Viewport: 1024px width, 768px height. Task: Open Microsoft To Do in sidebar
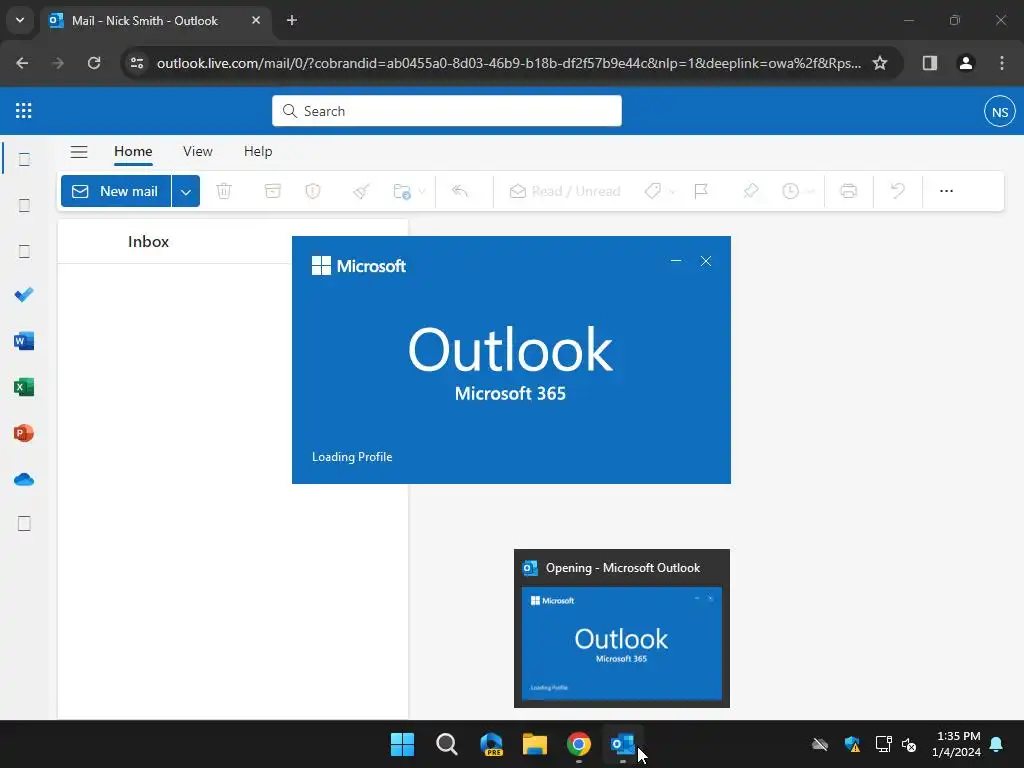click(x=24, y=295)
